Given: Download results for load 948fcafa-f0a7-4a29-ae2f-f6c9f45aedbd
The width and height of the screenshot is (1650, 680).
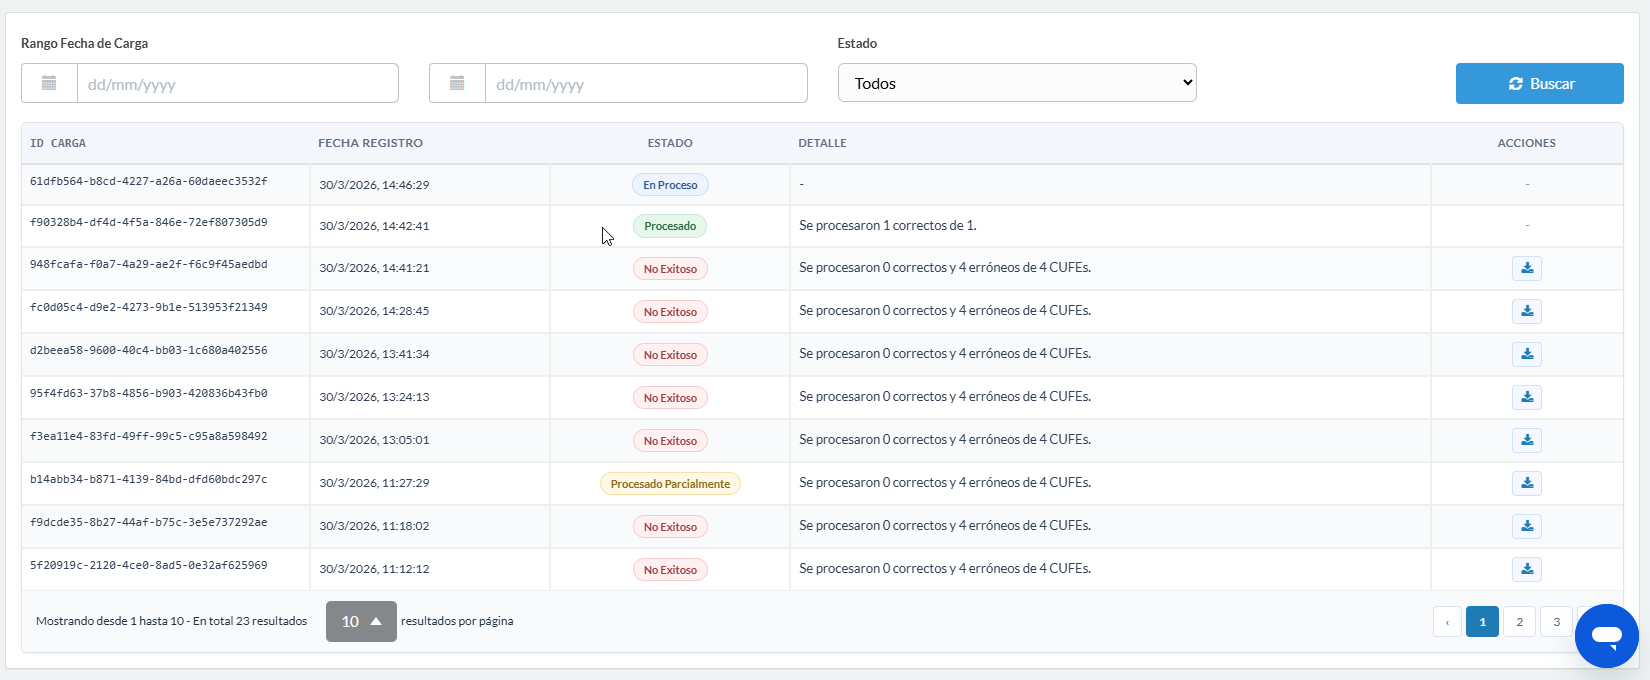Looking at the screenshot, I should click(x=1526, y=268).
